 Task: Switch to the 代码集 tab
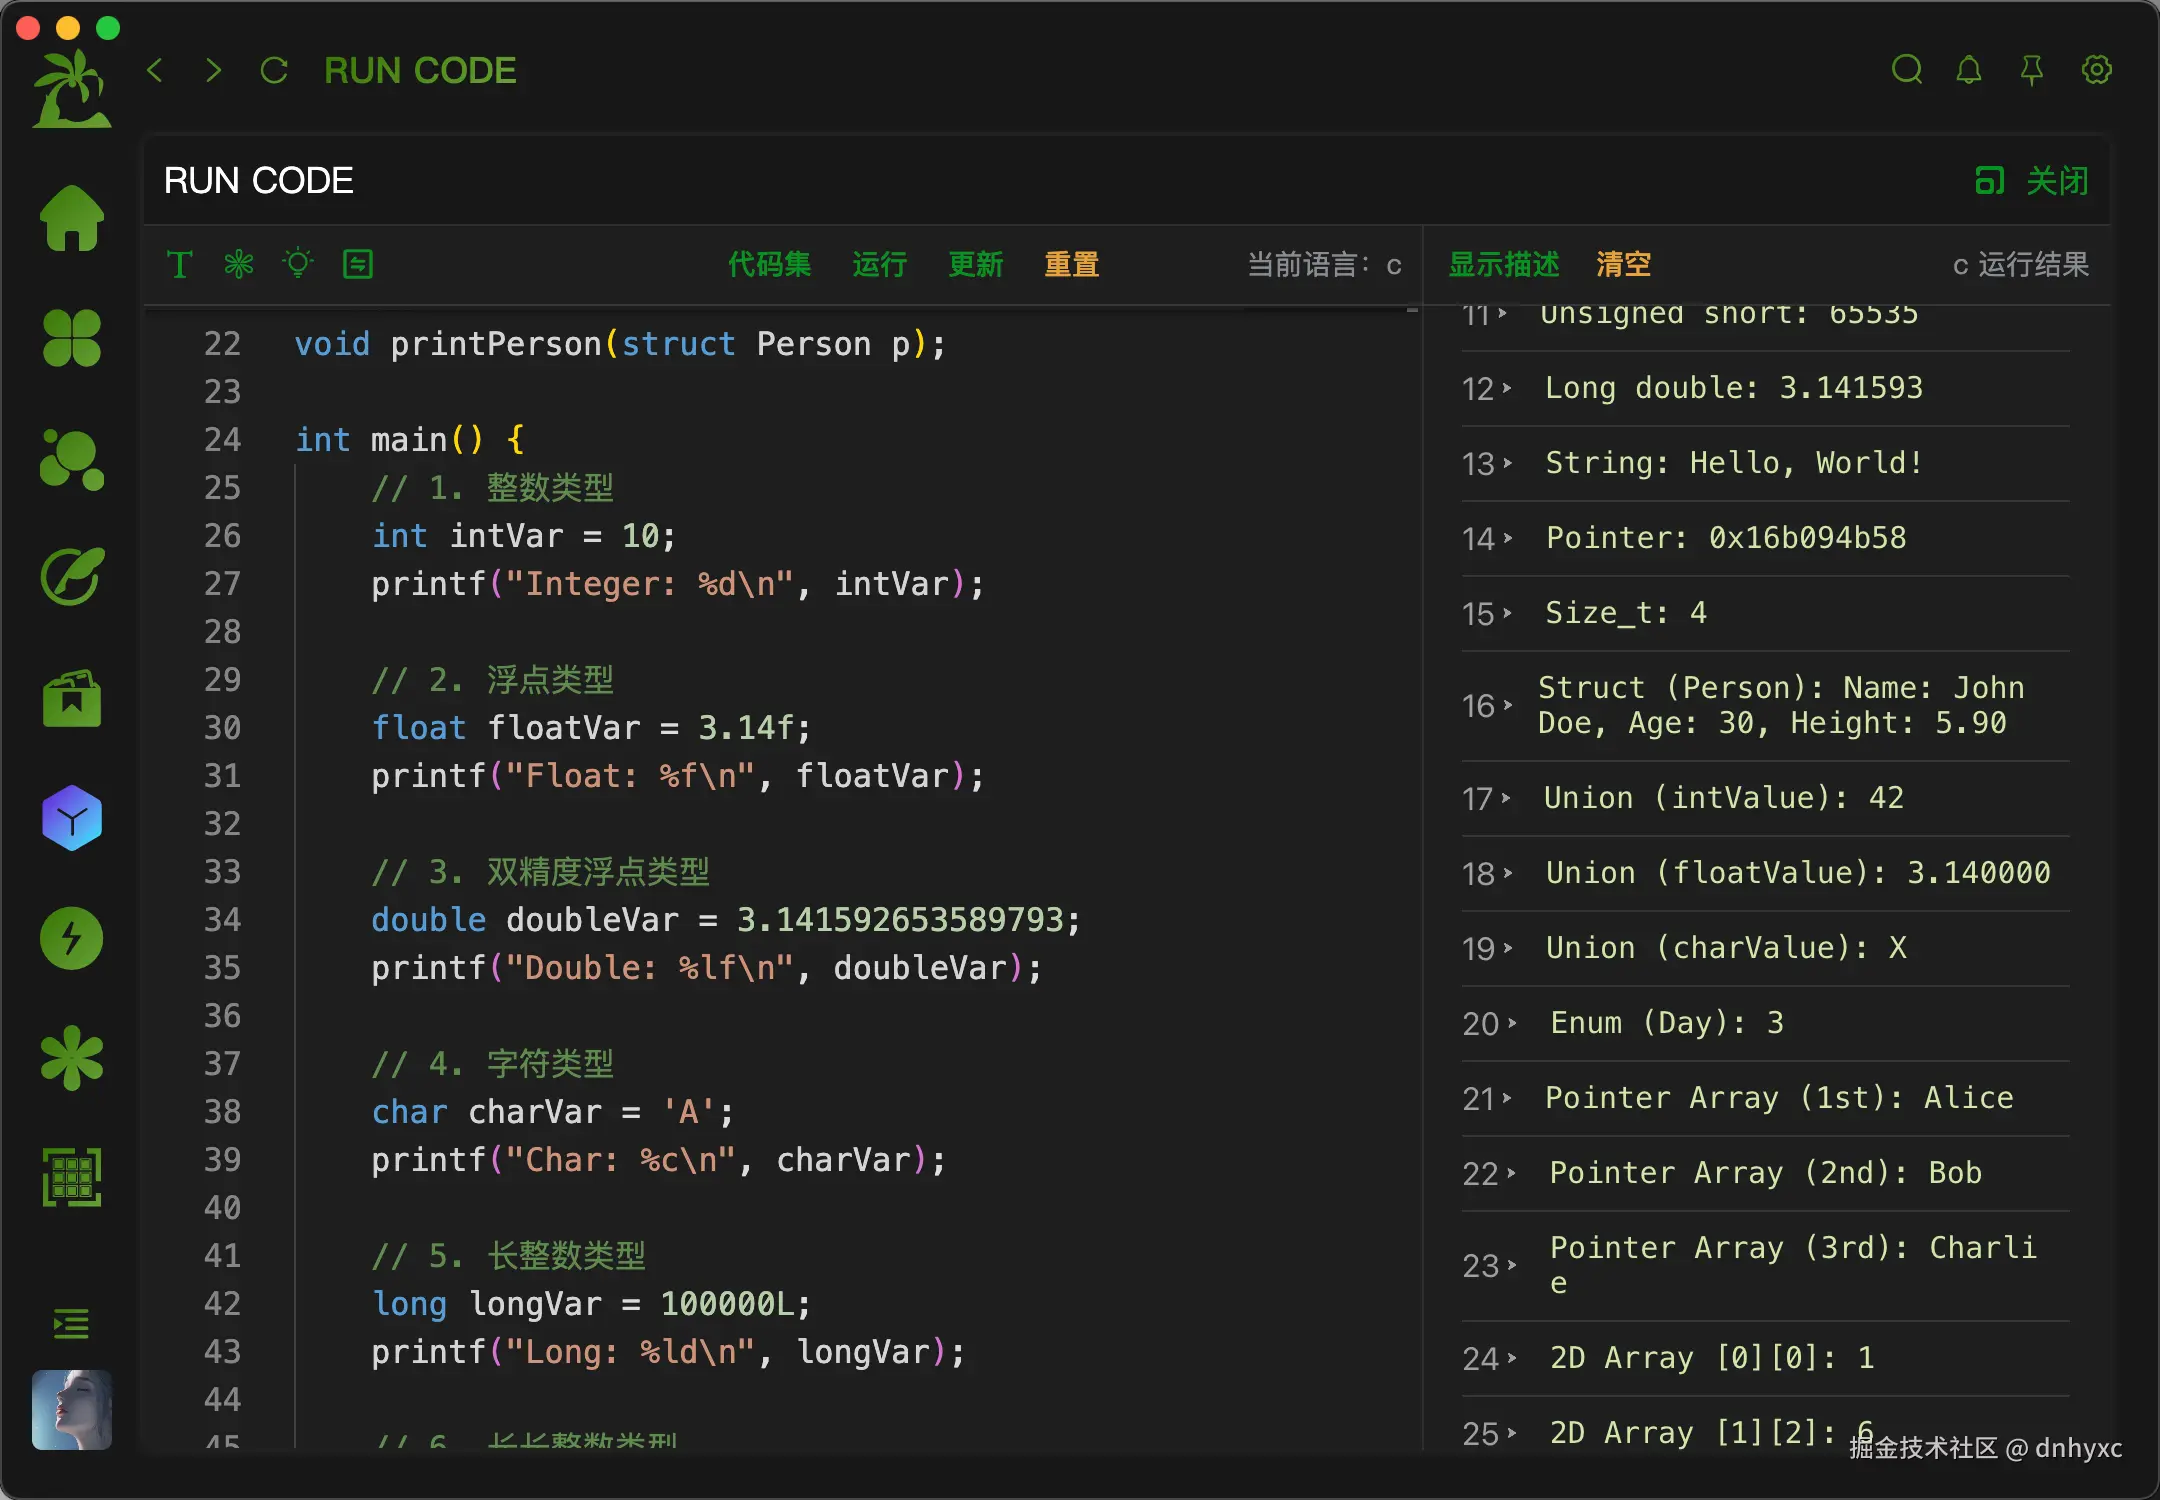[770, 264]
